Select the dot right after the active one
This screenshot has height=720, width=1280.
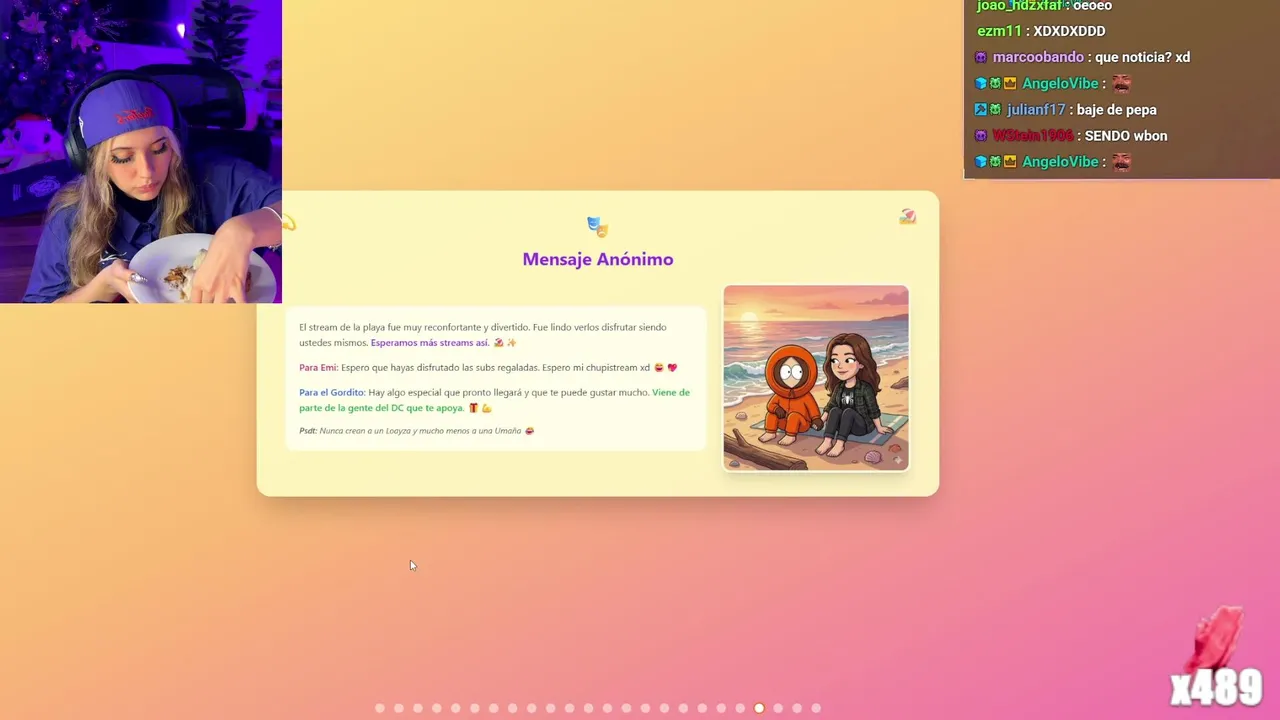(x=778, y=708)
